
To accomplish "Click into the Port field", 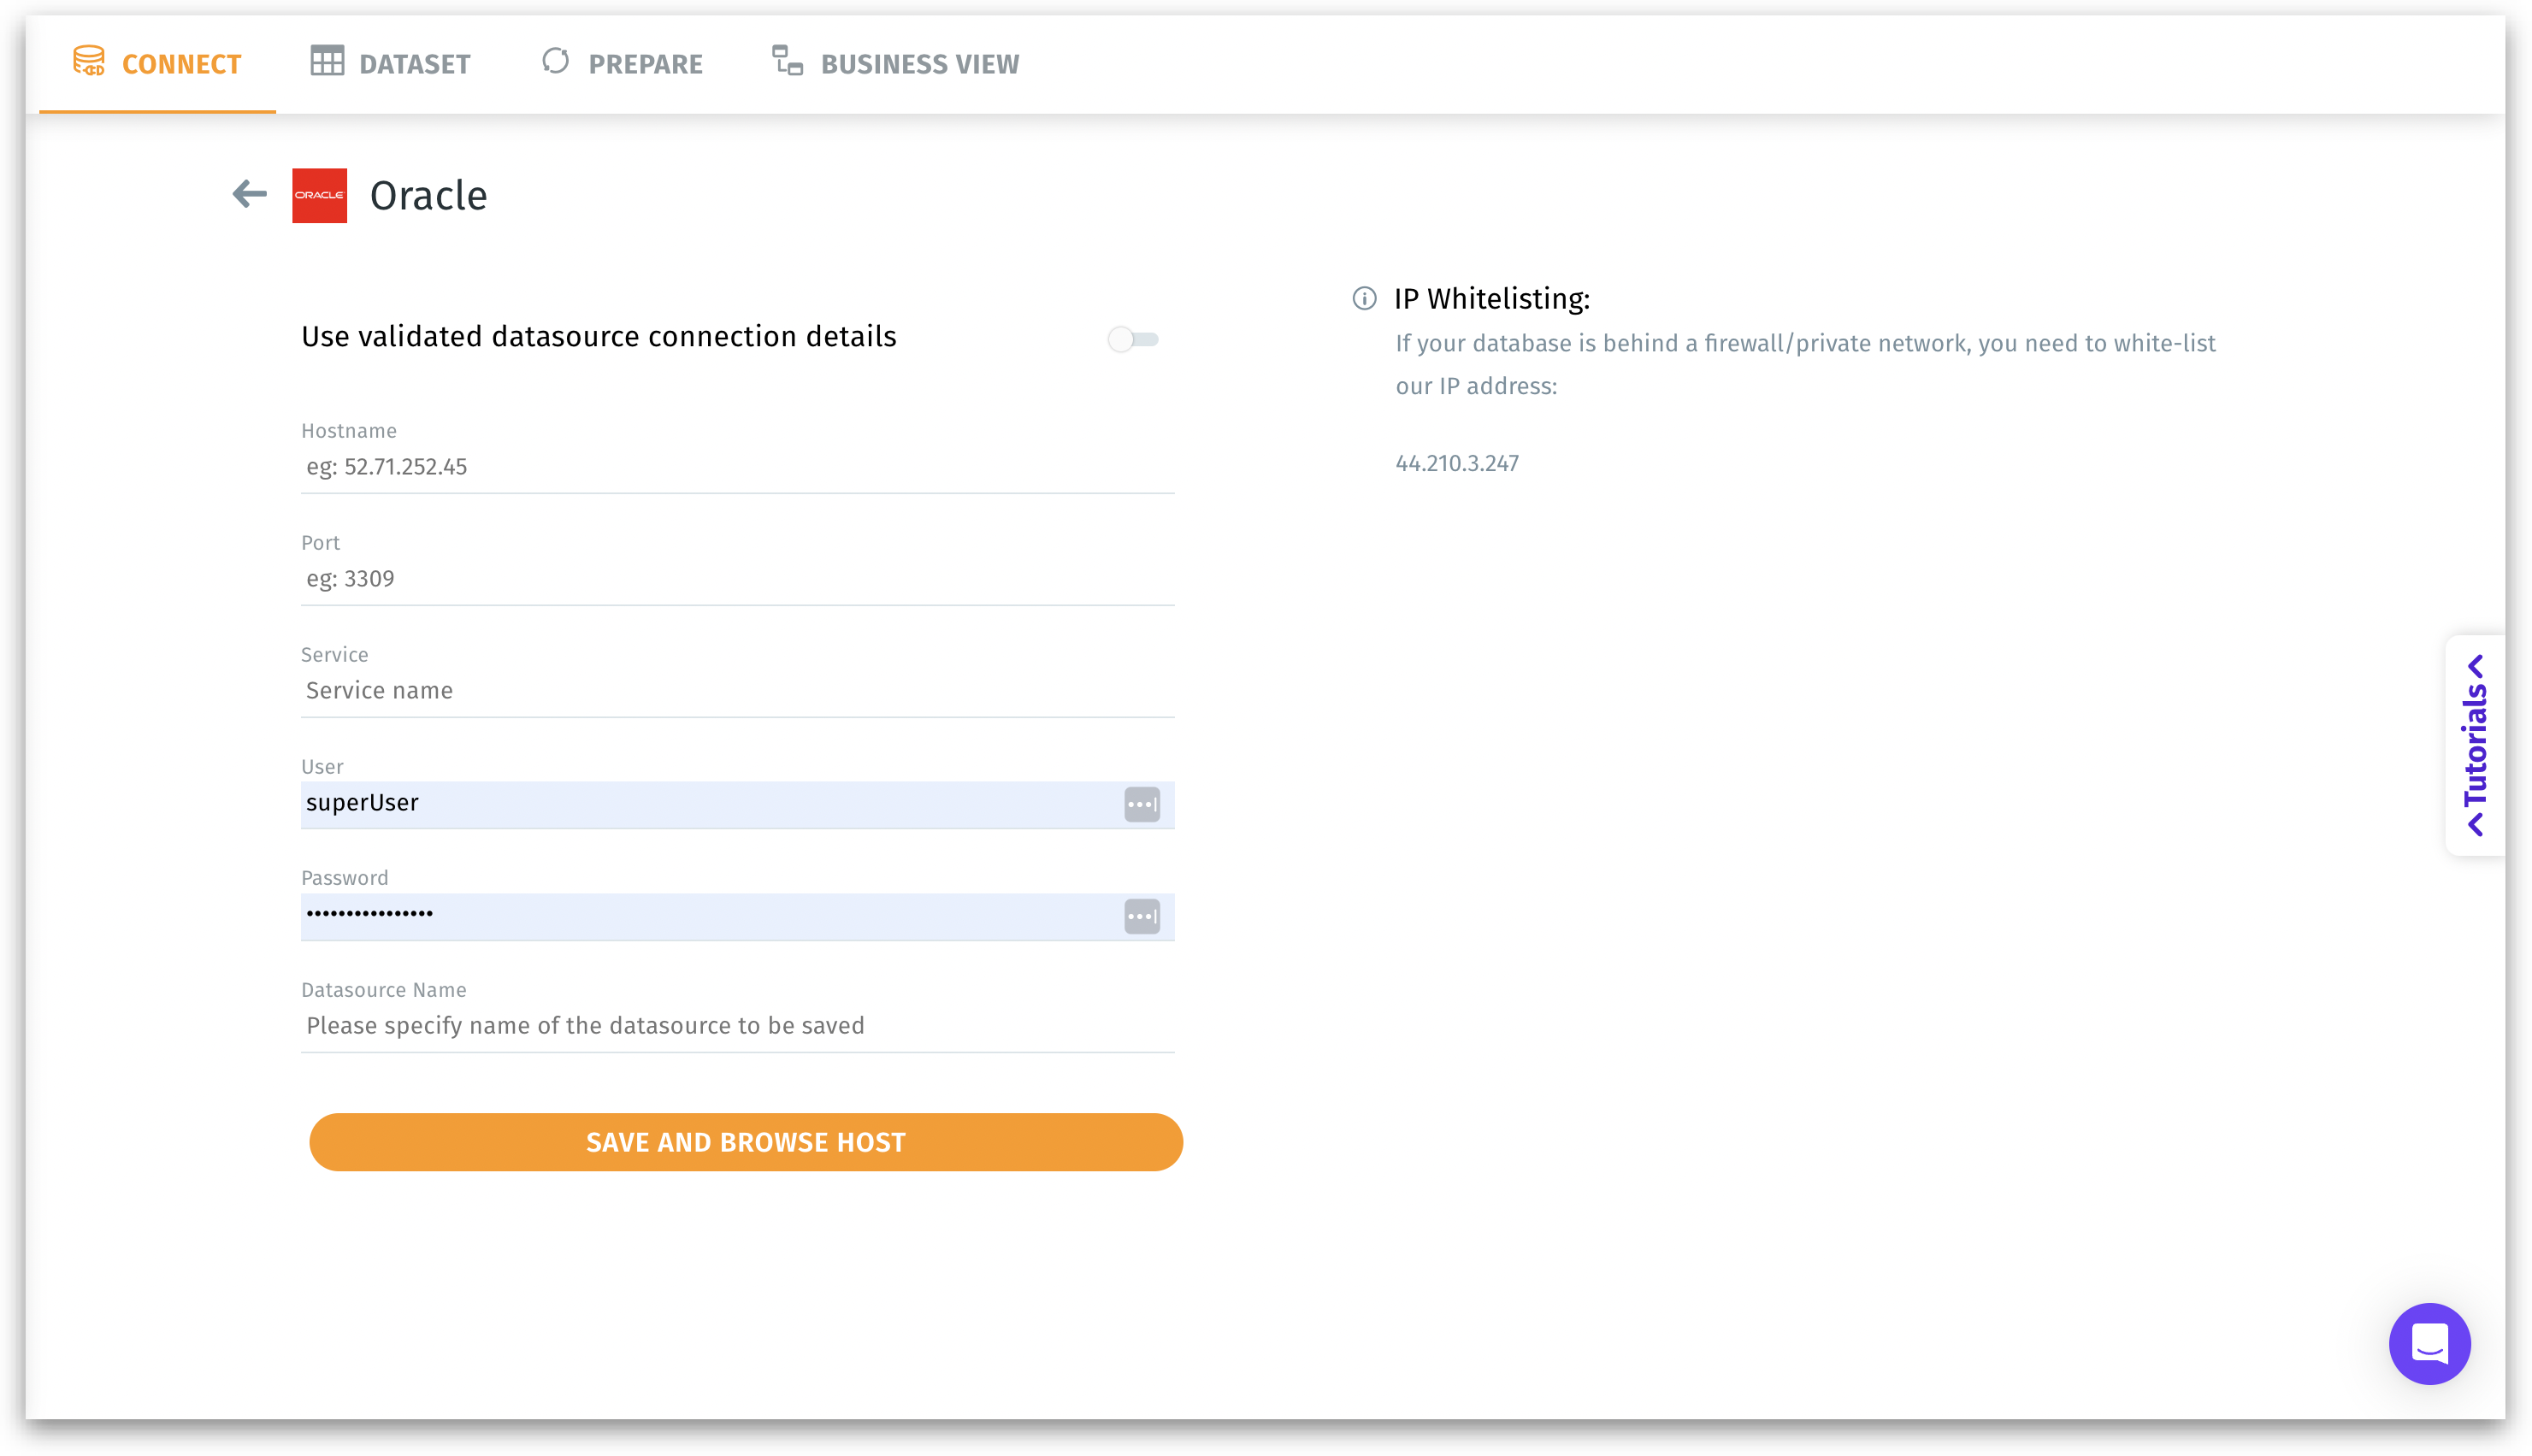I will click(x=737, y=579).
